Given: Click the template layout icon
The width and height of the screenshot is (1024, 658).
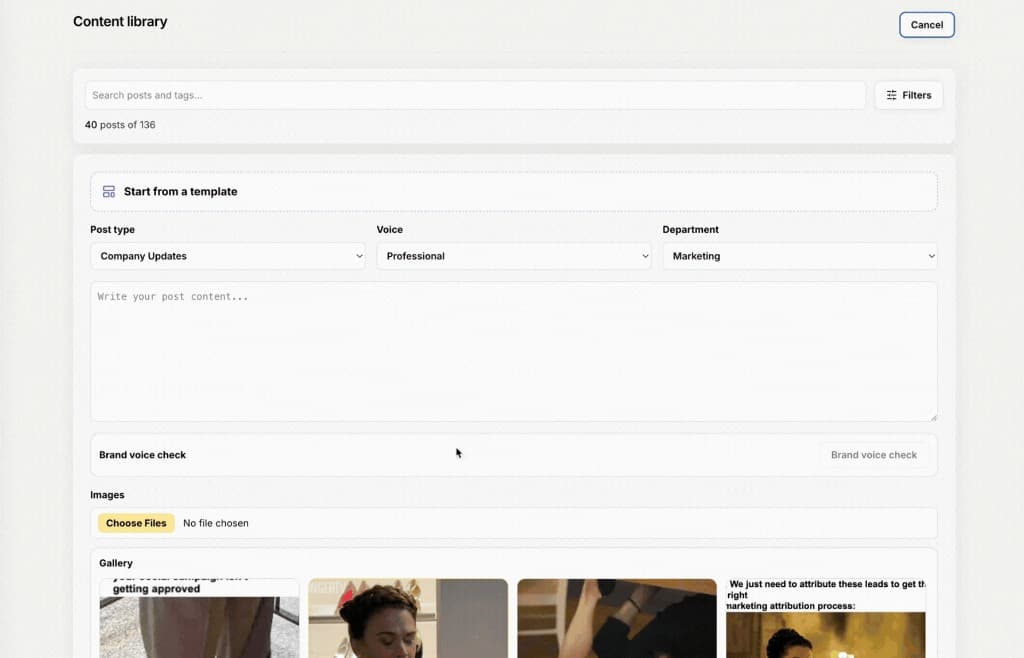Looking at the screenshot, I should [x=109, y=191].
